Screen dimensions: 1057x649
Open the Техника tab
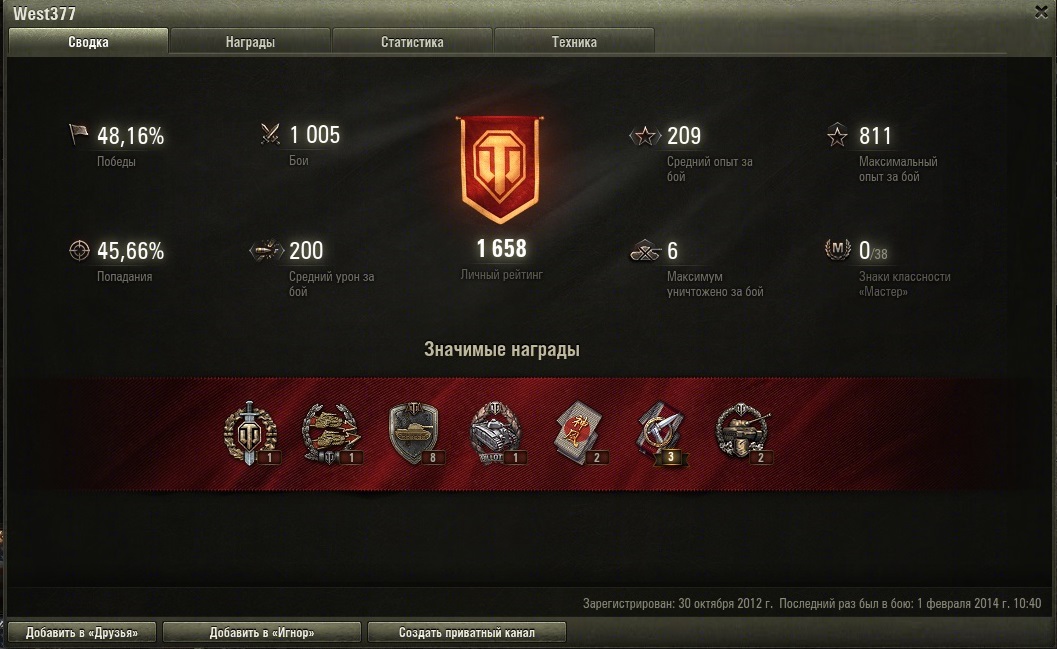coord(574,41)
